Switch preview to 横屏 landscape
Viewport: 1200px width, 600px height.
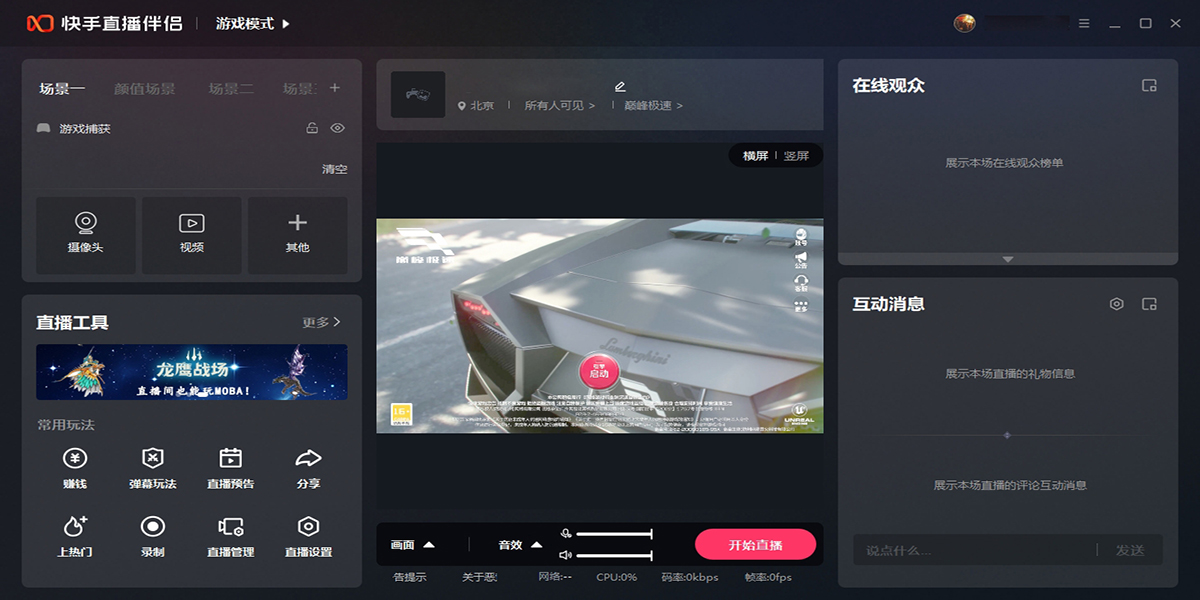pyautogui.click(x=755, y=156)
